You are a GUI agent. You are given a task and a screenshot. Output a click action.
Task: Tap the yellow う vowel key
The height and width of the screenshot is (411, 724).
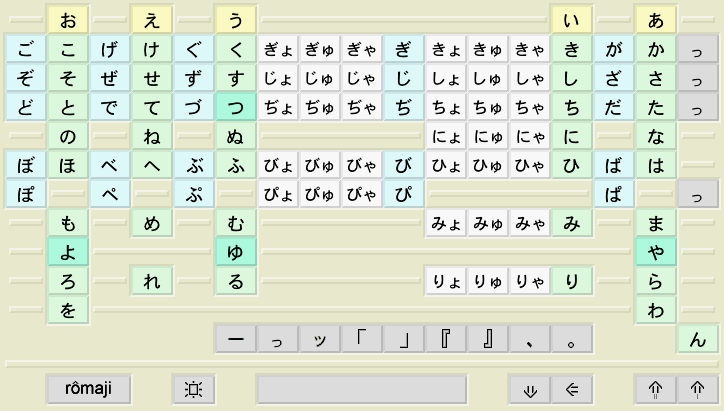(x=235, y=20)
